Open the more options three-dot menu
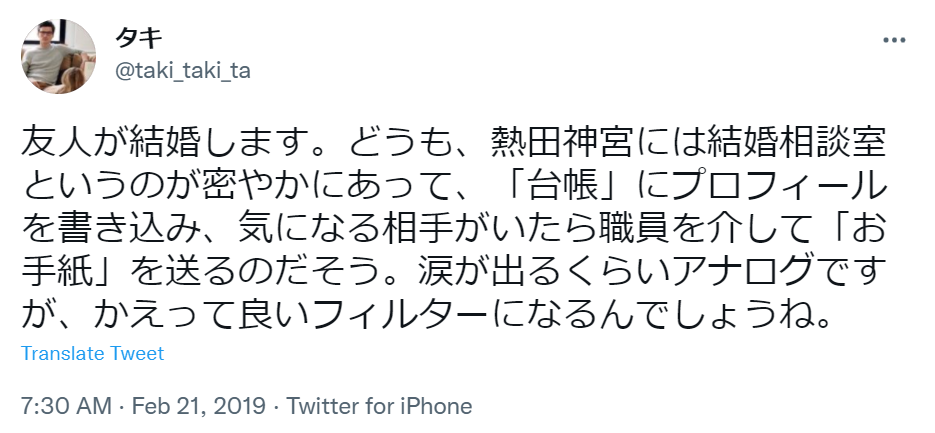 (893, 41)
